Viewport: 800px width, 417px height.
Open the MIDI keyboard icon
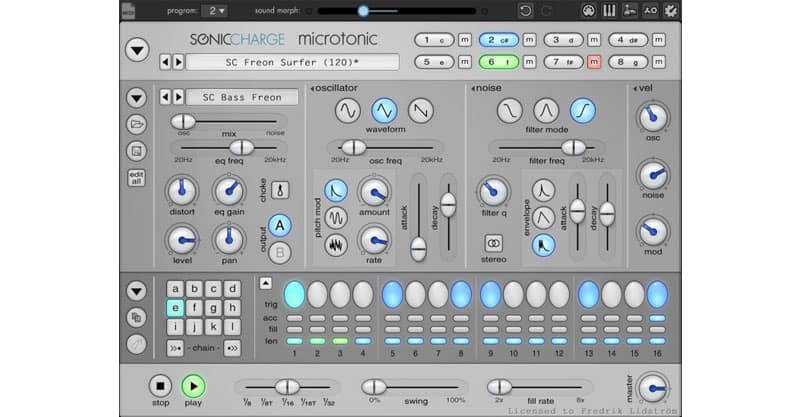pos(588,11)
